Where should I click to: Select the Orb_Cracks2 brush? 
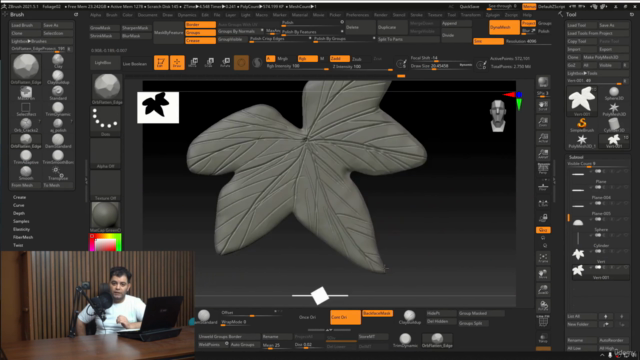coord(26,125)
